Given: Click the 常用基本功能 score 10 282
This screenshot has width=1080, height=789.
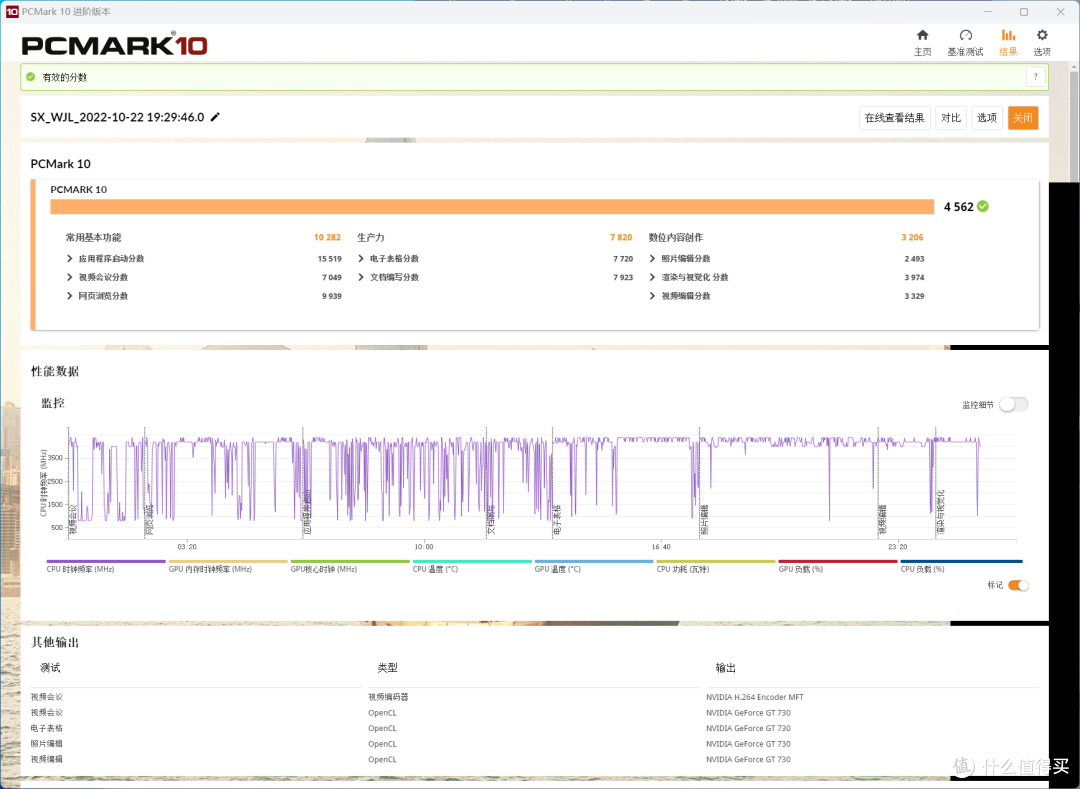Looking at the screenshot, I should [327, 238].
